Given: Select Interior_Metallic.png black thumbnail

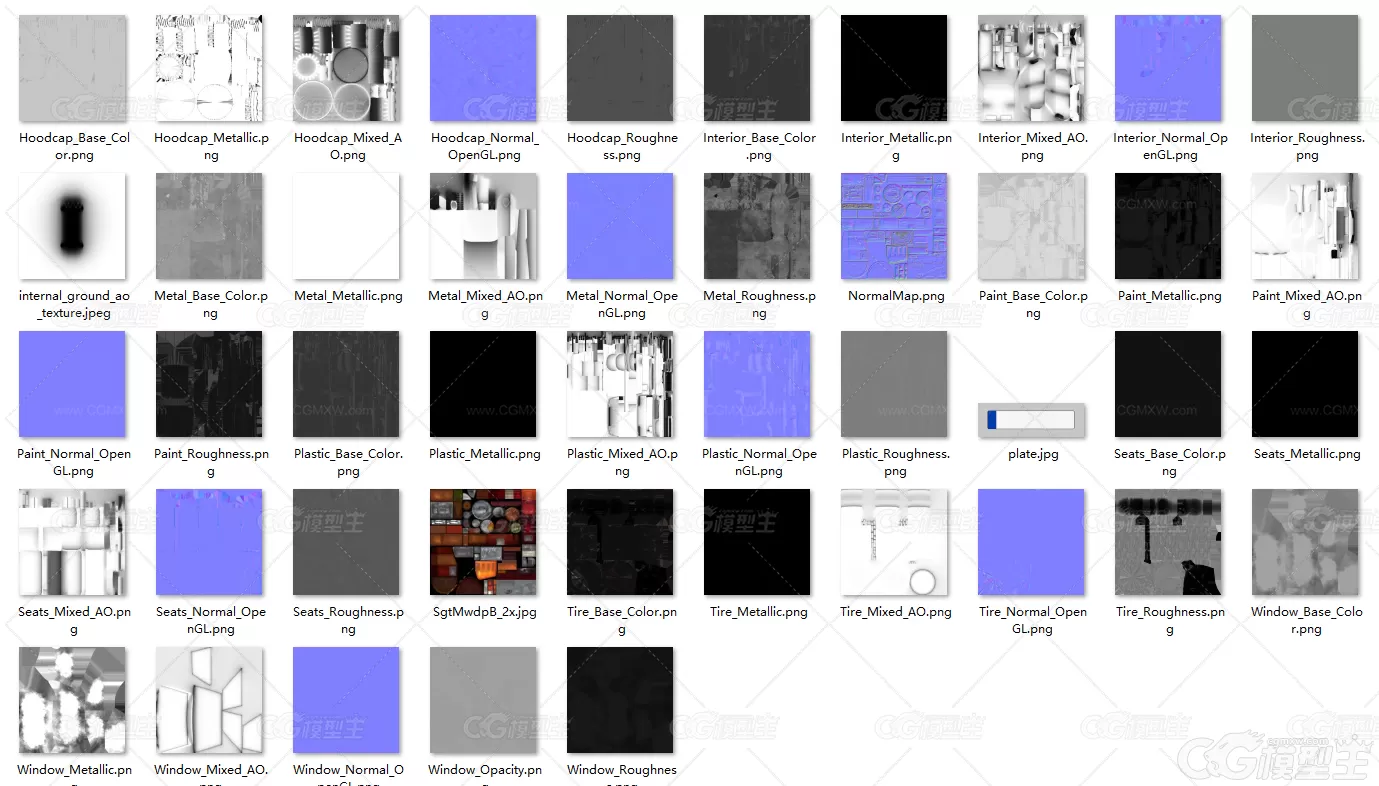Looking at the screenshot, I should click(x=894, y=68).
